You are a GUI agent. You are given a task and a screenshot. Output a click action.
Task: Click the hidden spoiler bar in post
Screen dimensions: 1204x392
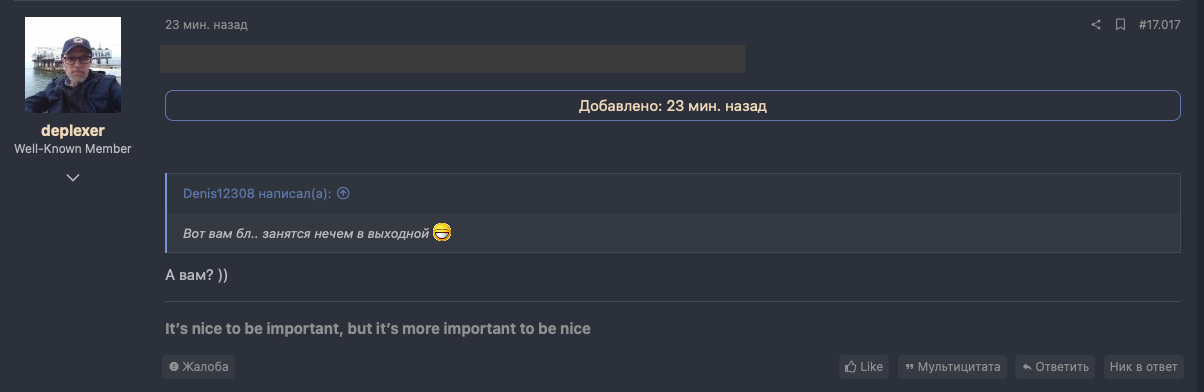[453, 58]
